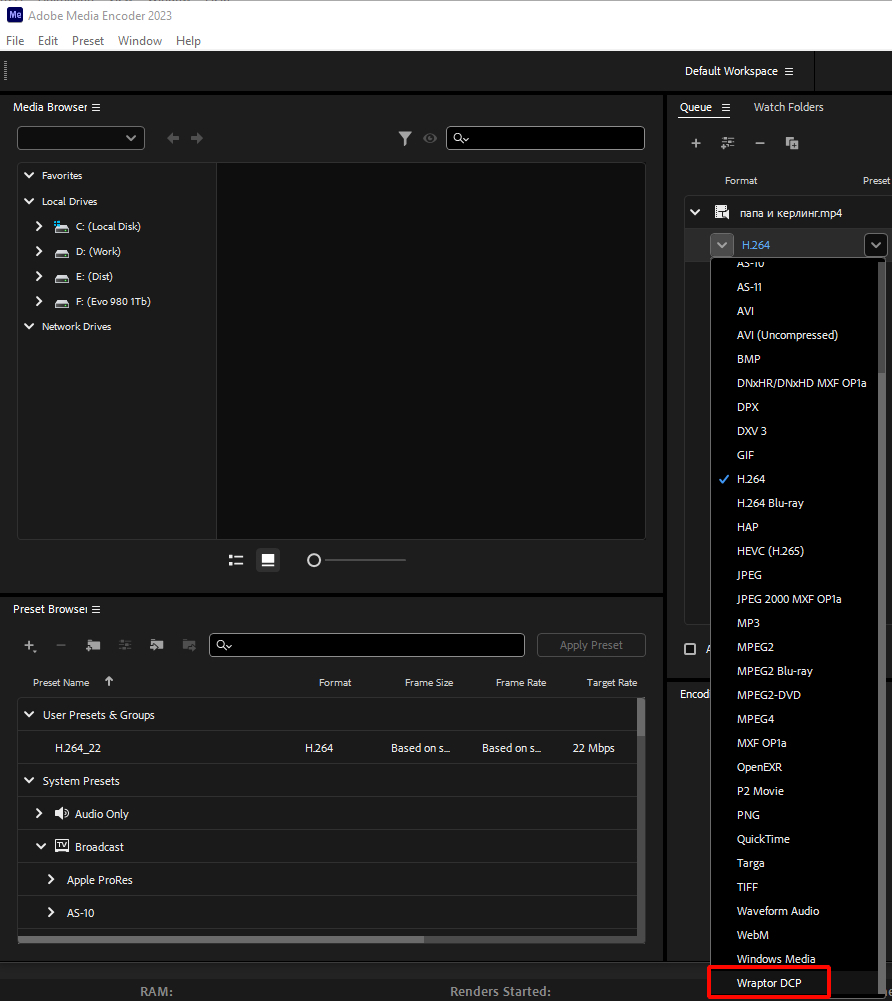Open the Preset menu in menu bar
This screenshot has width=892, height=1001.
pyautogui.click(x=88, y=41)
